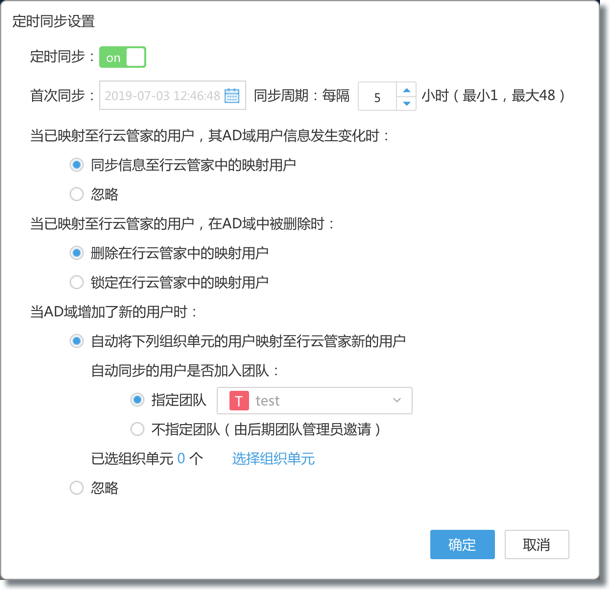Click the 取消 cancel button

537,545
